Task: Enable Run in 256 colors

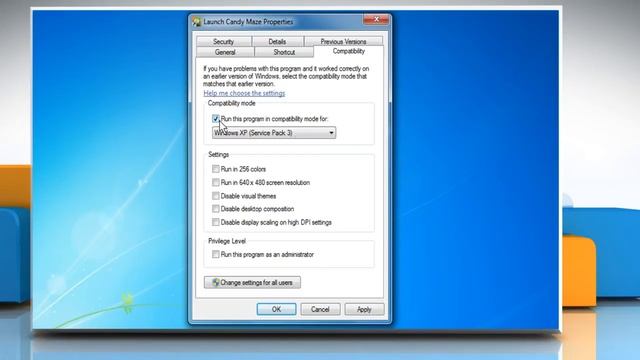Action: tap(216, 169)
